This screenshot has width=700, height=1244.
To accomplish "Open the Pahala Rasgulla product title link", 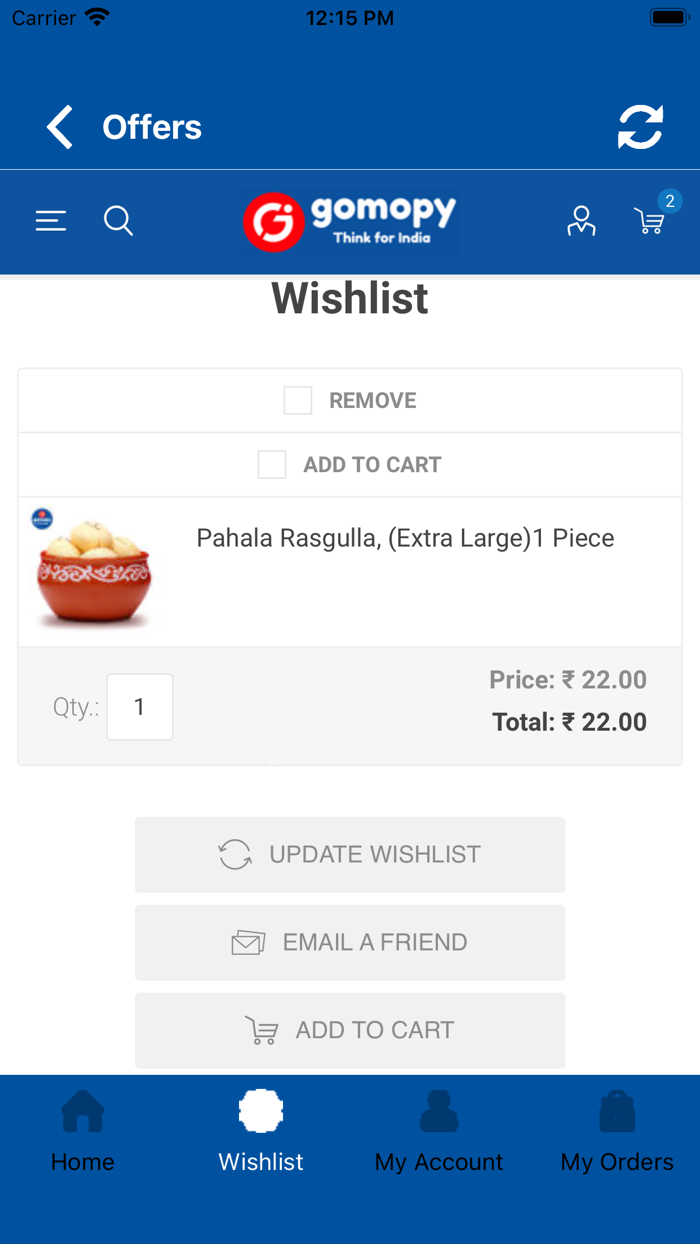I will pos(405,538).
